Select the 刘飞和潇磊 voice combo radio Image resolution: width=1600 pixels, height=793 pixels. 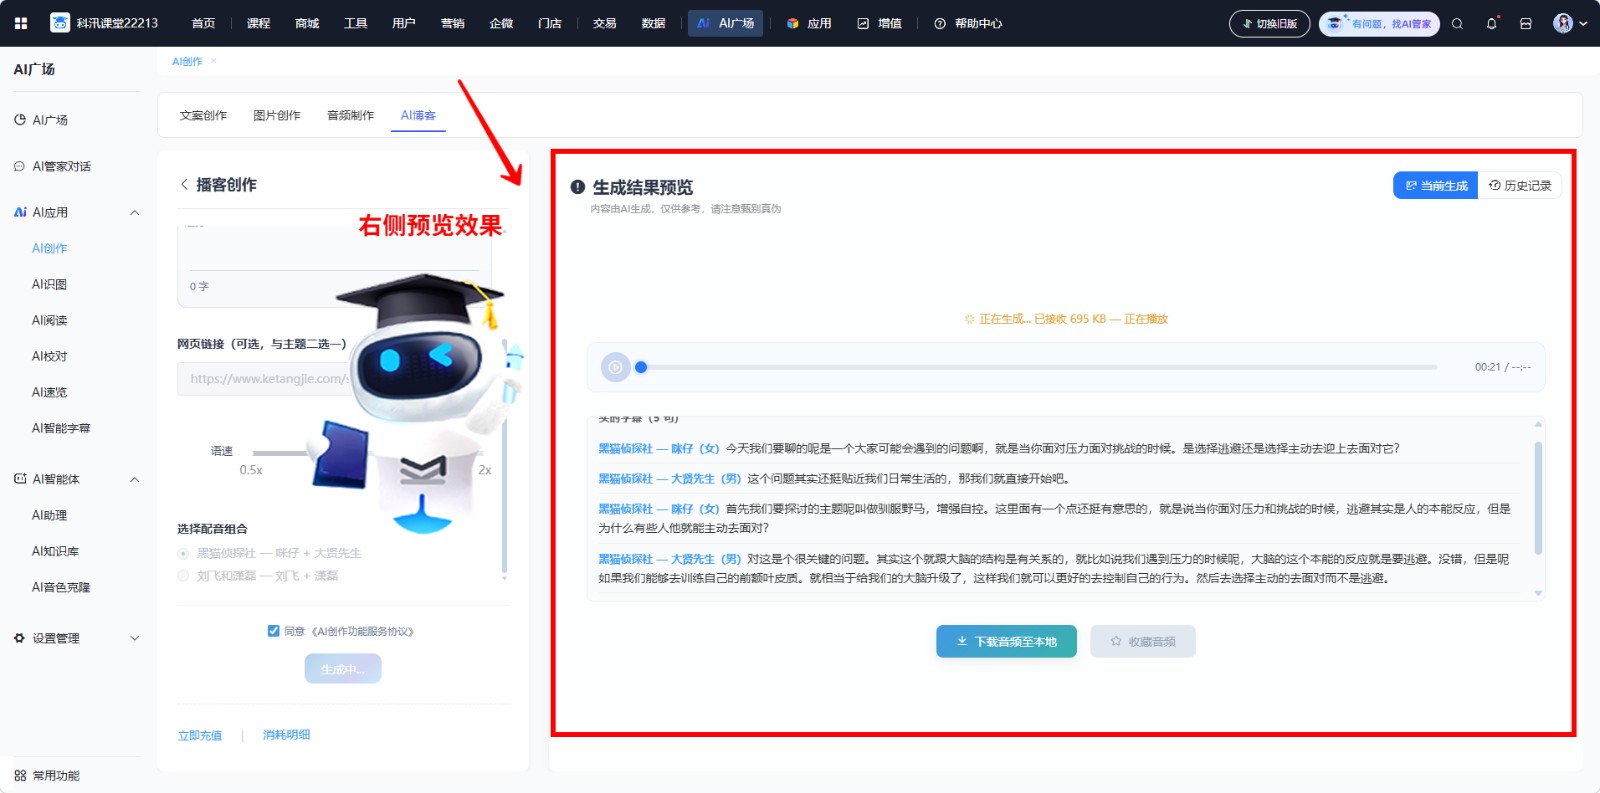(x=183, y=576)
